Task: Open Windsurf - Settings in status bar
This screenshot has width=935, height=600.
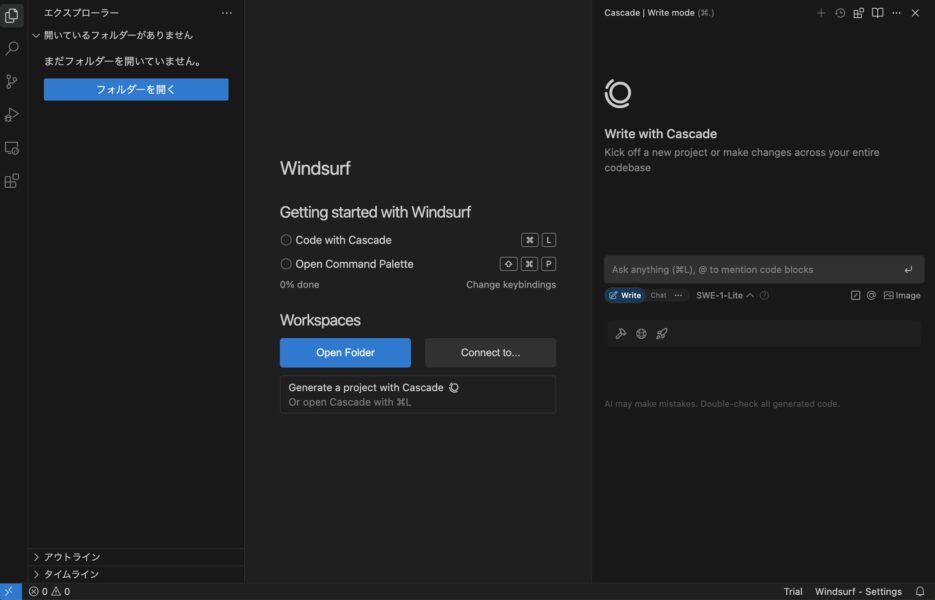Action: 858,591
